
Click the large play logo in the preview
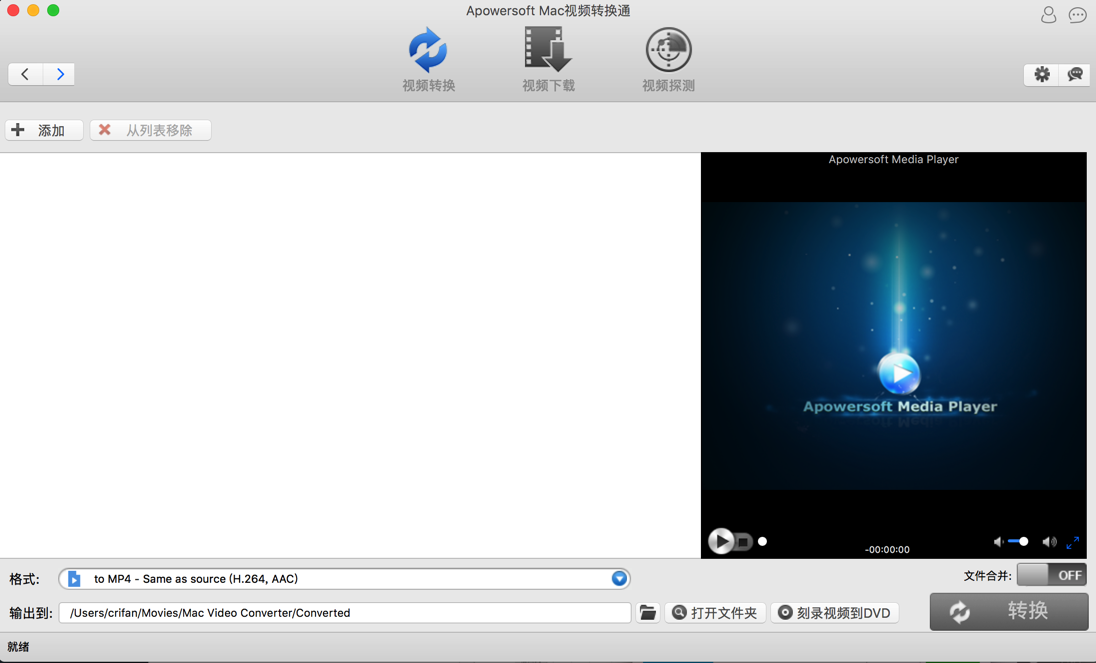pos(899,374)
